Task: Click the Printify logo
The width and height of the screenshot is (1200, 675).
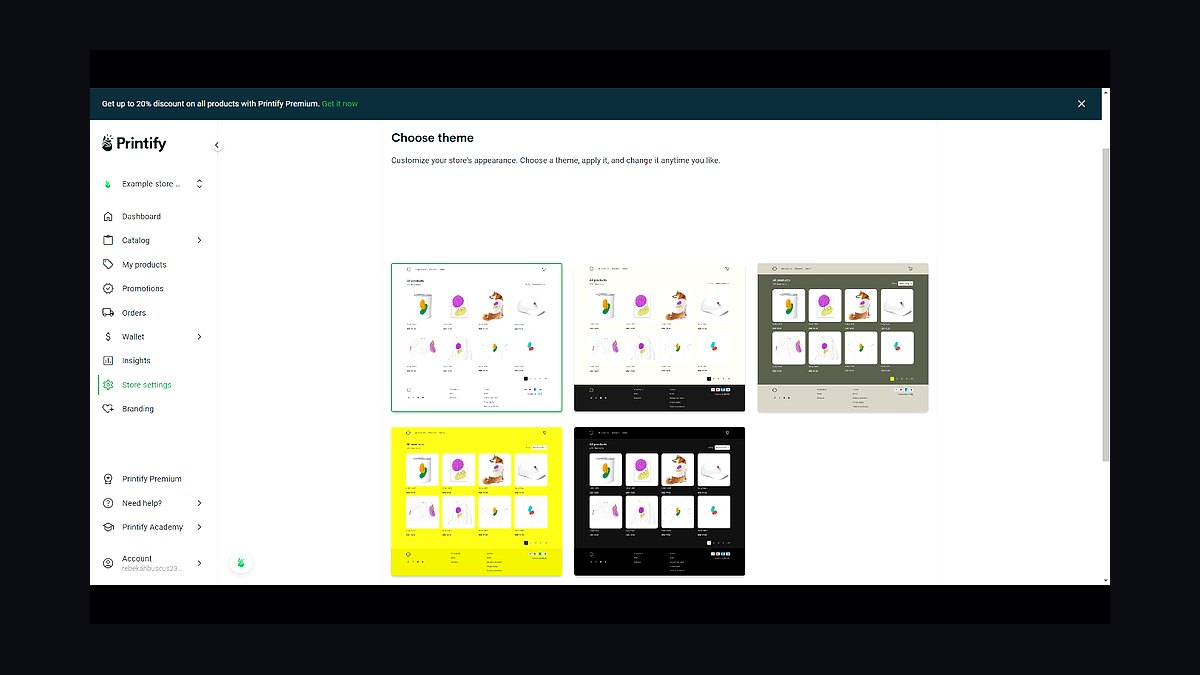Action: [134, 144]
